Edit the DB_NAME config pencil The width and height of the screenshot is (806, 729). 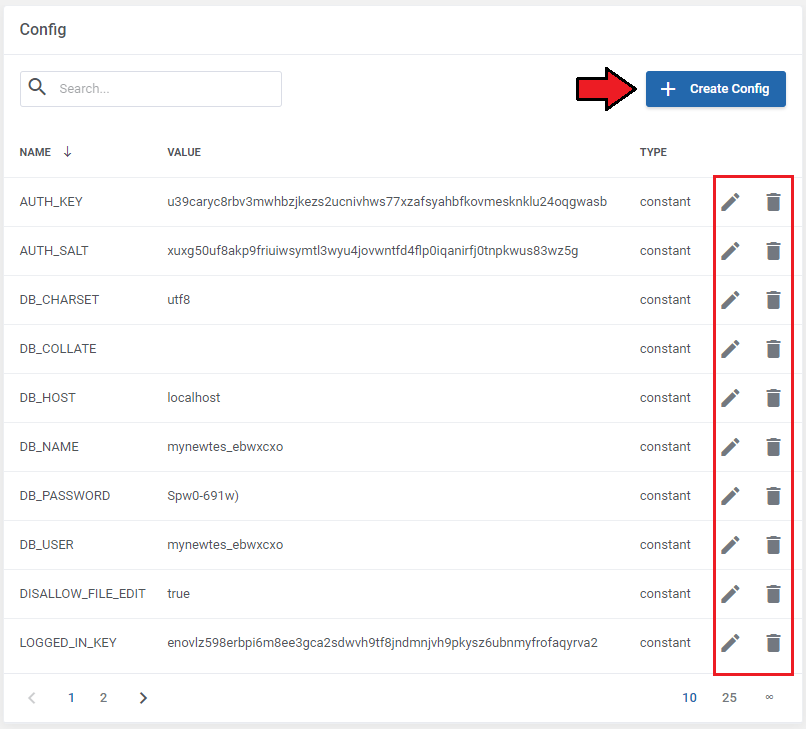point(730,447)
